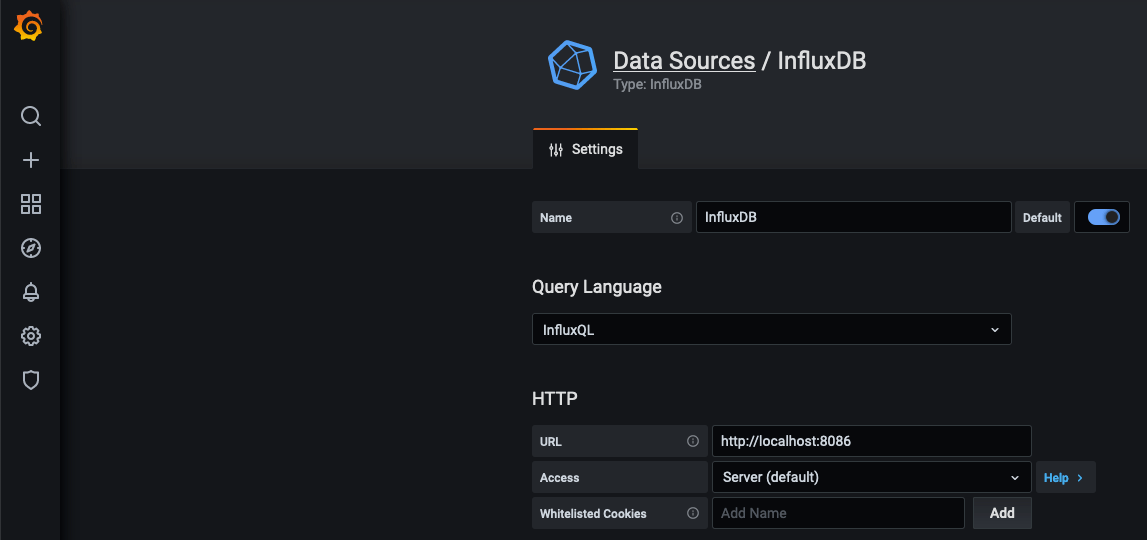Click the info icon beside URL
This screenshot has width=1147, height=540.
click(x=693, y=441)
